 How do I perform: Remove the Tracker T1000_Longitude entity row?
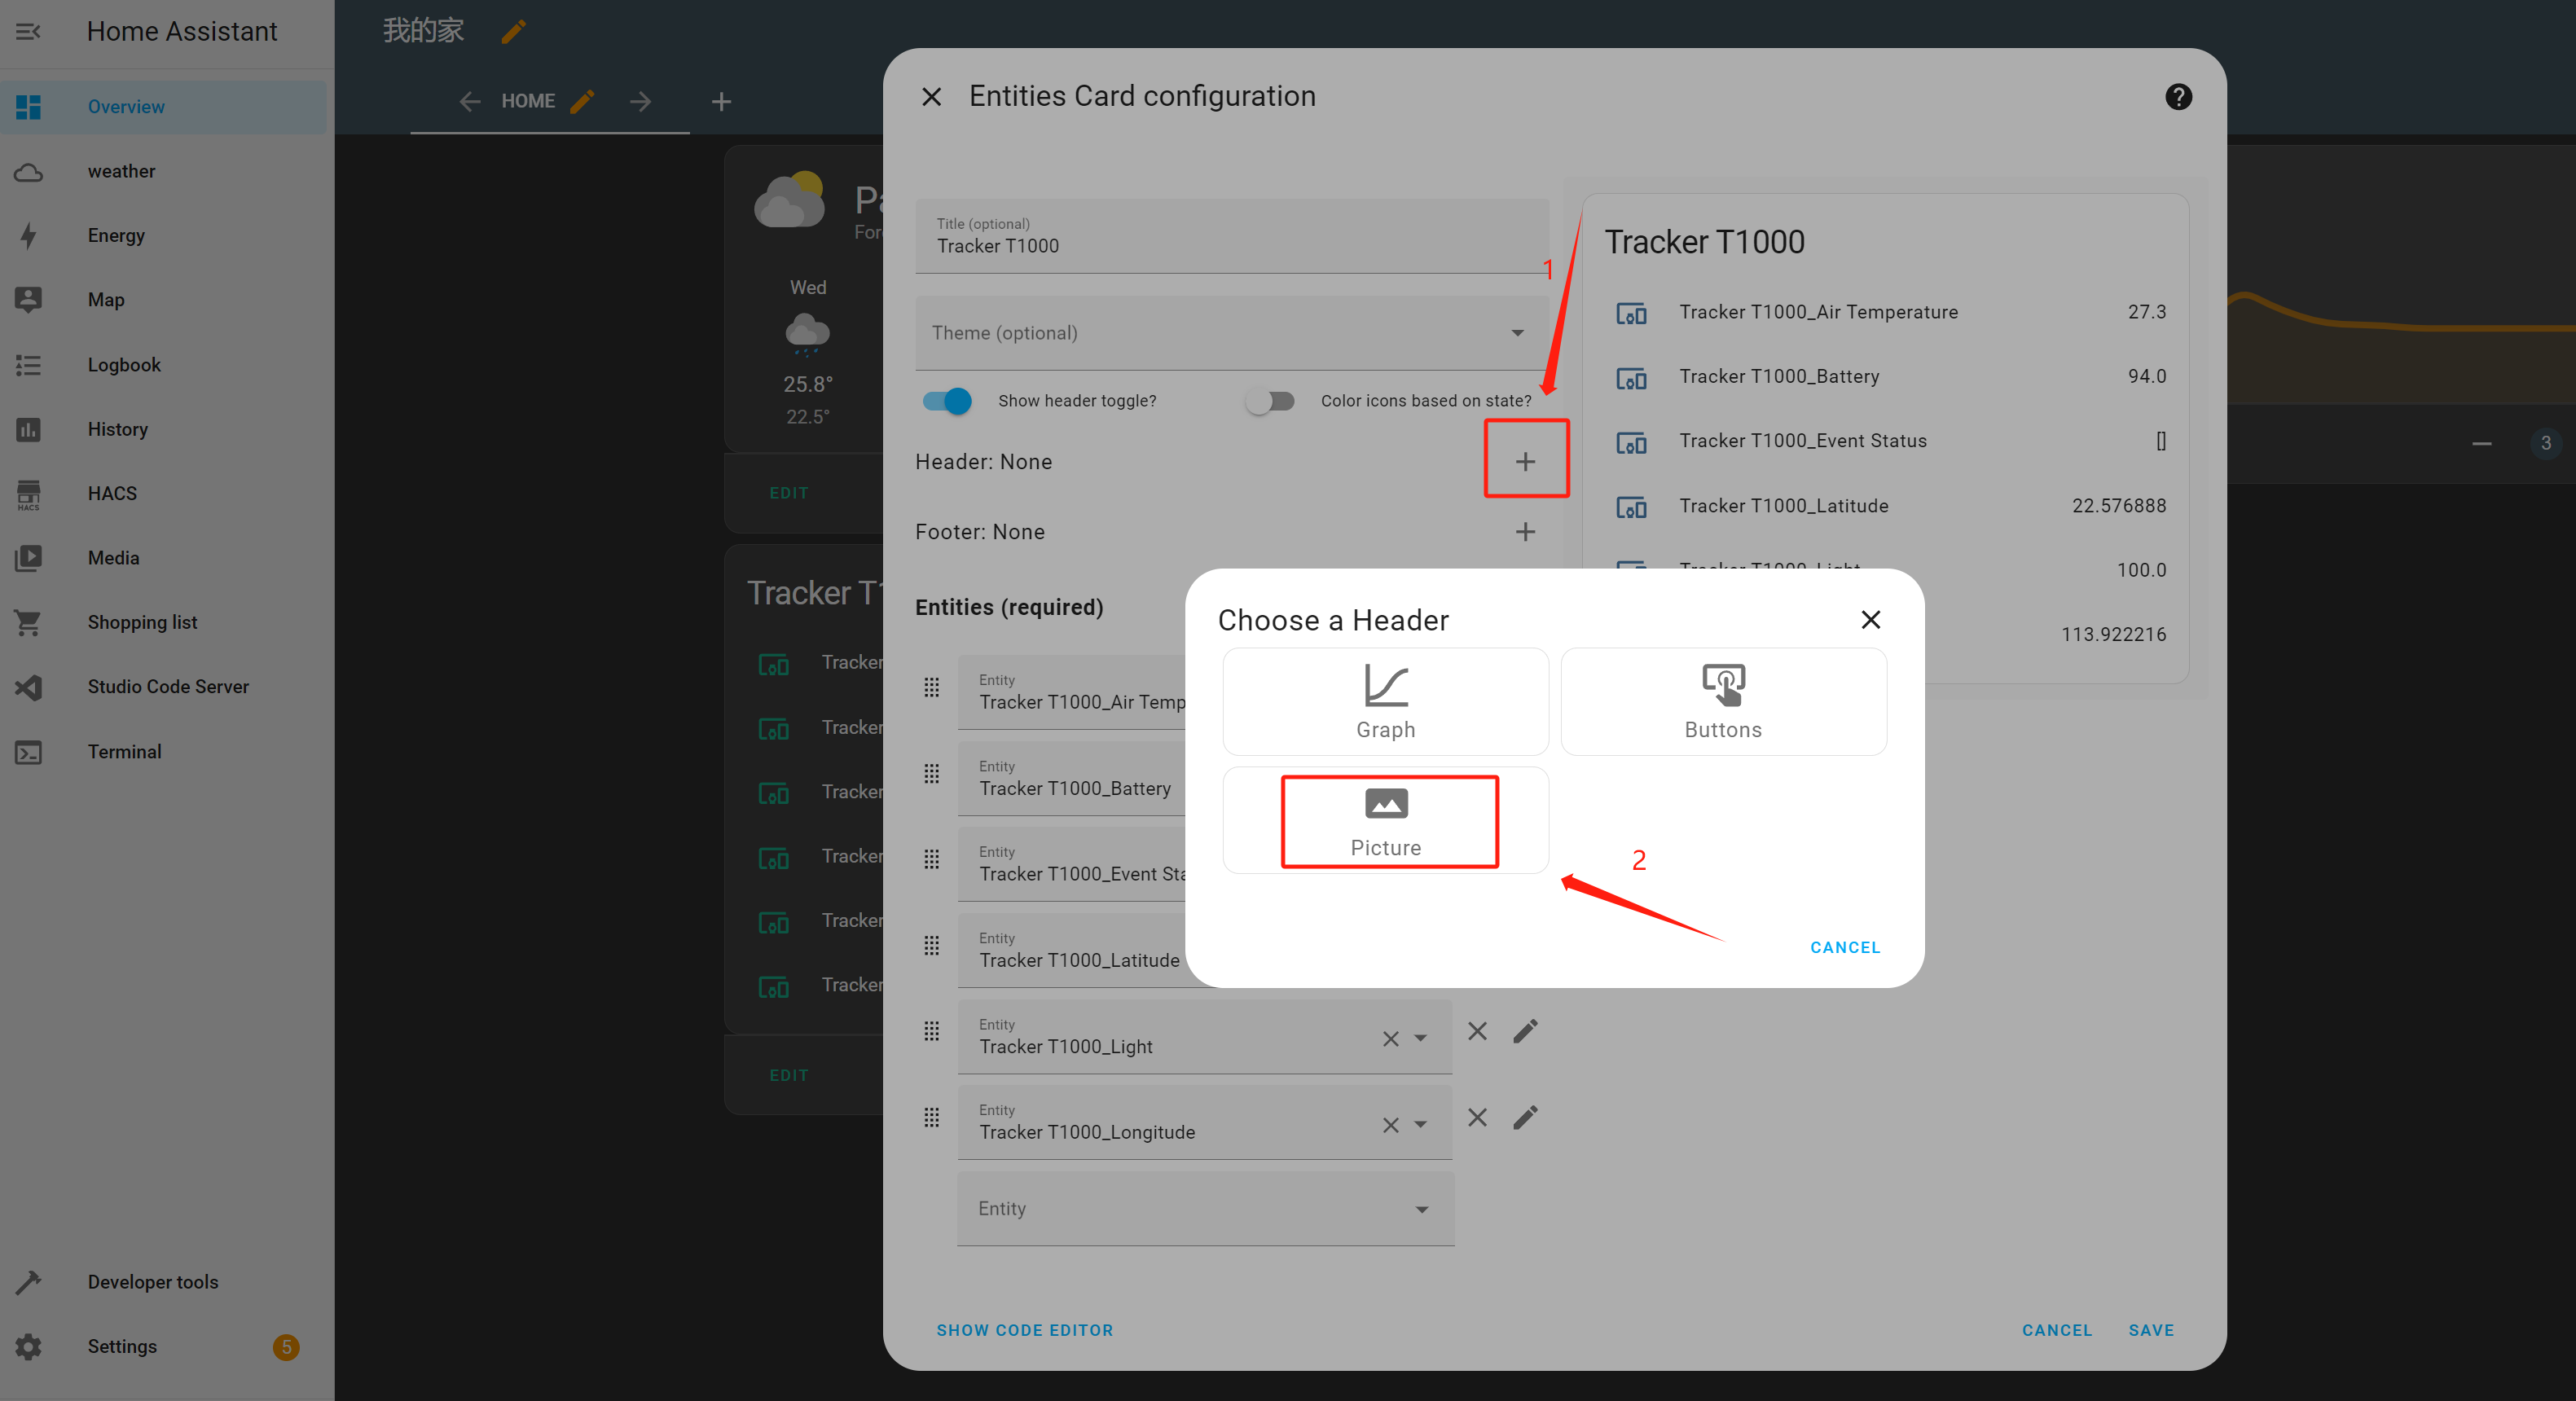pos(1477,1117)
